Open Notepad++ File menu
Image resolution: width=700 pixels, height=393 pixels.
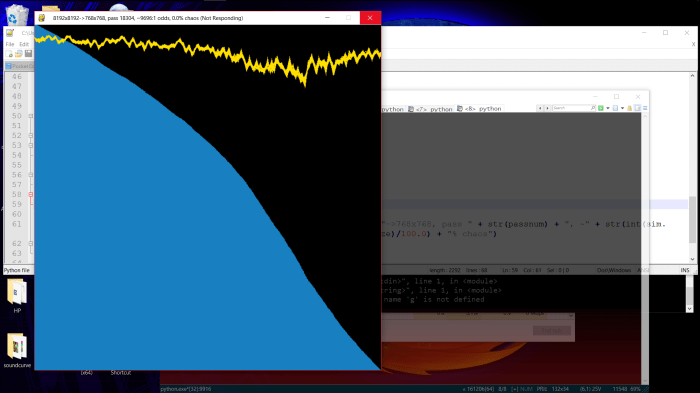pos(10,44)
